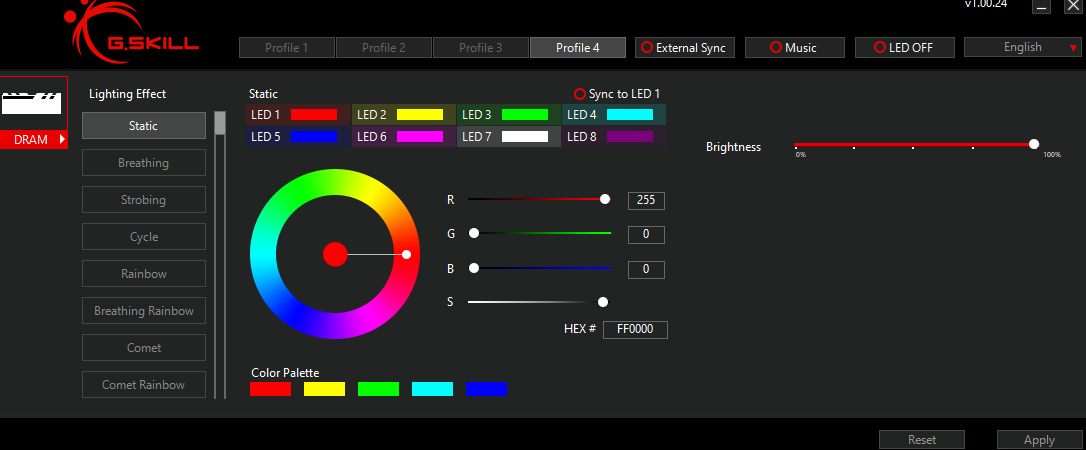Pick red from the Color Palette
Viewport: 1086px width, 450px height.
[270, 389]
